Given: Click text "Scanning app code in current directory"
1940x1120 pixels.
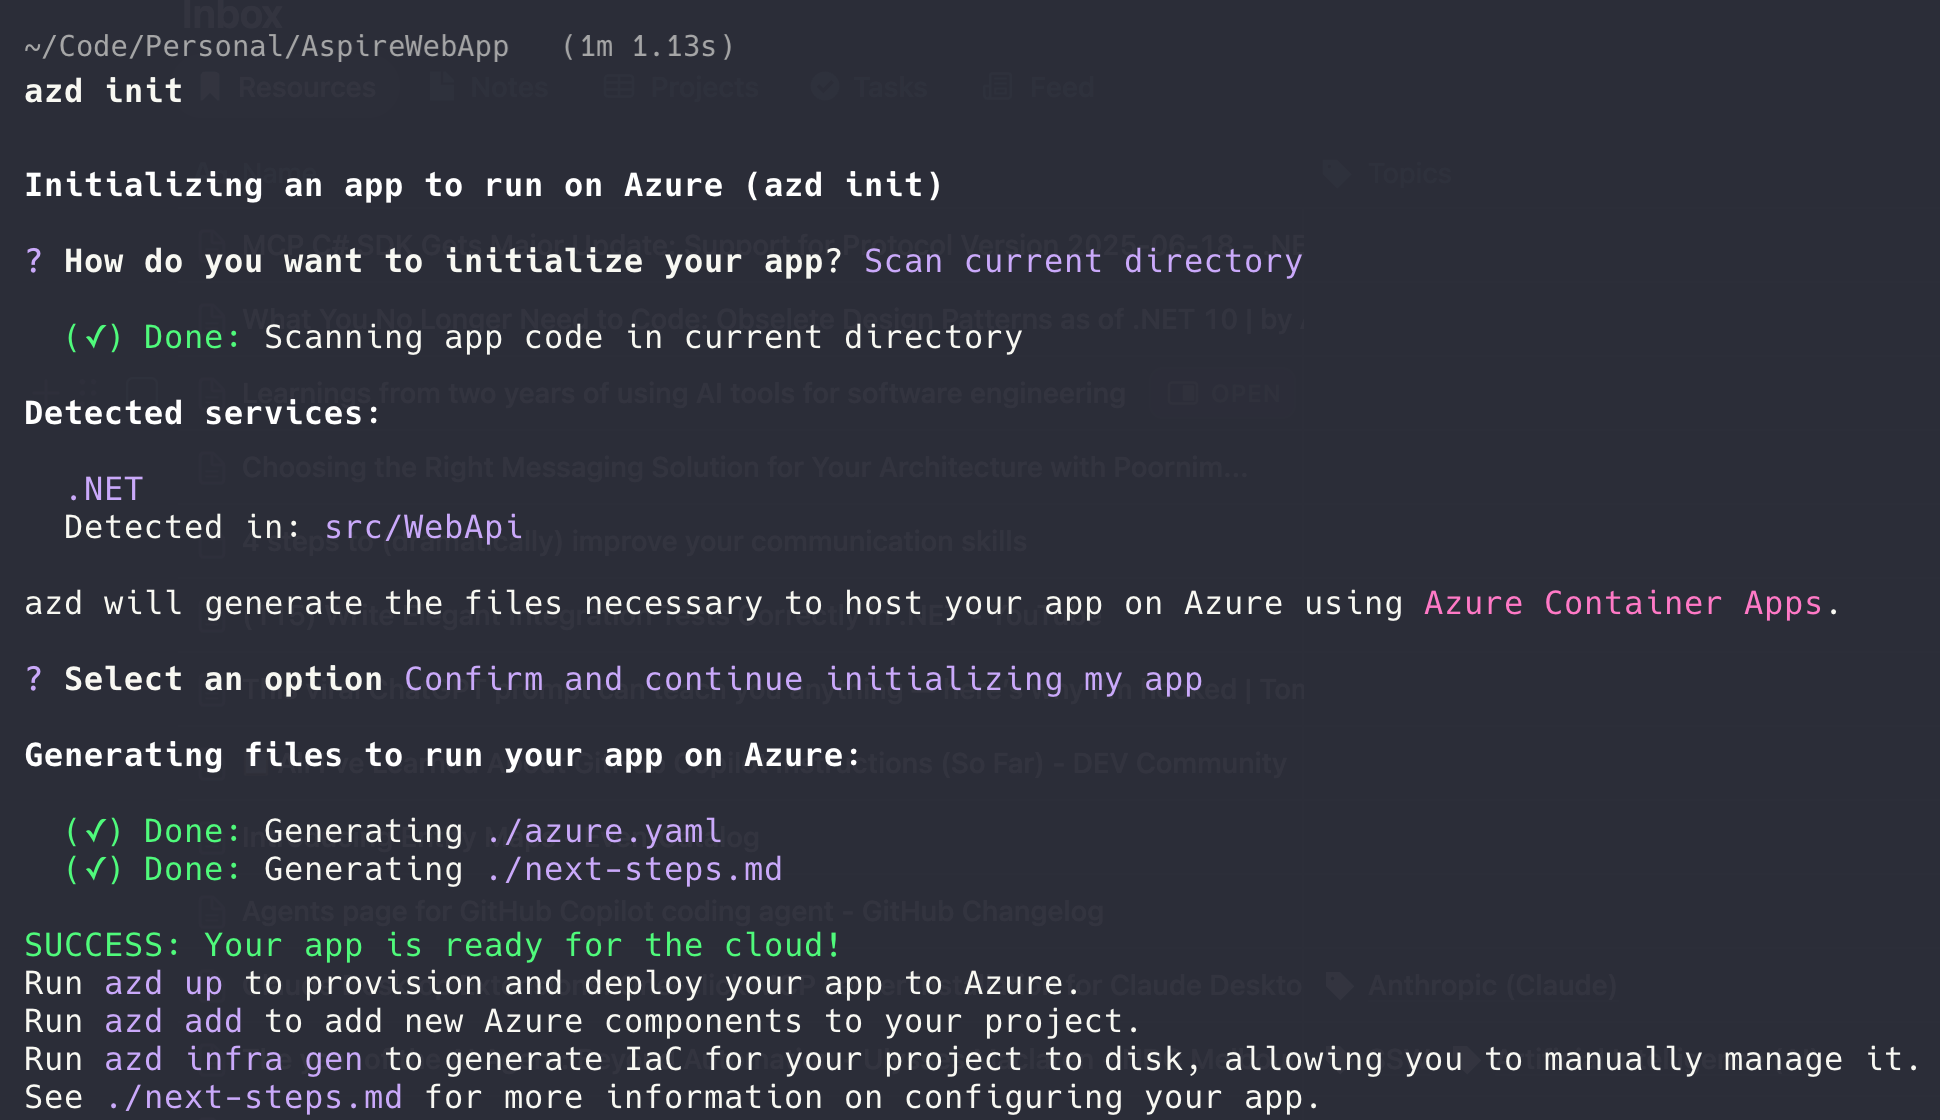Looking at the screenshot, I should tap(644, 338).
